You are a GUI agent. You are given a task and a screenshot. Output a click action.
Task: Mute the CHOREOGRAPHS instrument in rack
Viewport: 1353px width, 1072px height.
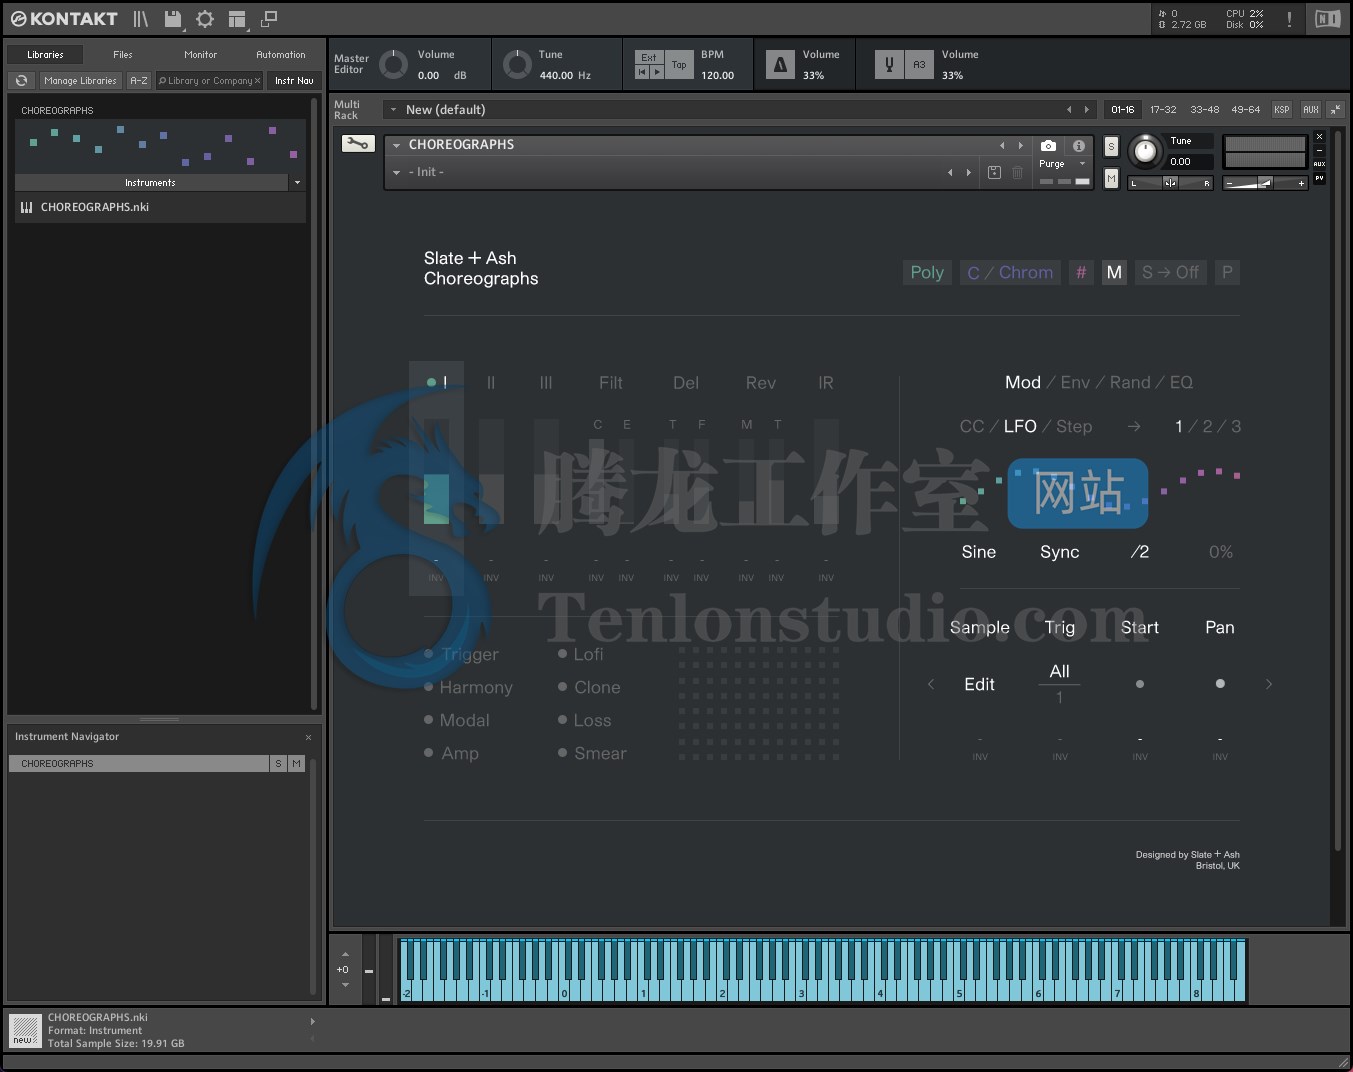click(1111, 178)
